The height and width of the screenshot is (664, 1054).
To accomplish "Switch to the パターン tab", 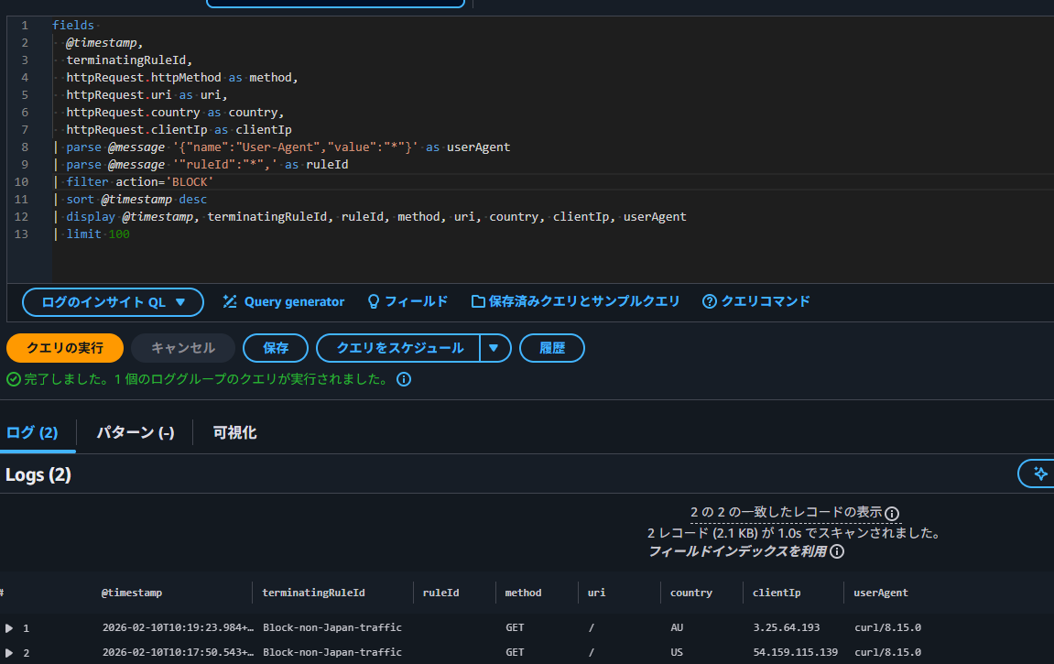I will pos(135,433).
